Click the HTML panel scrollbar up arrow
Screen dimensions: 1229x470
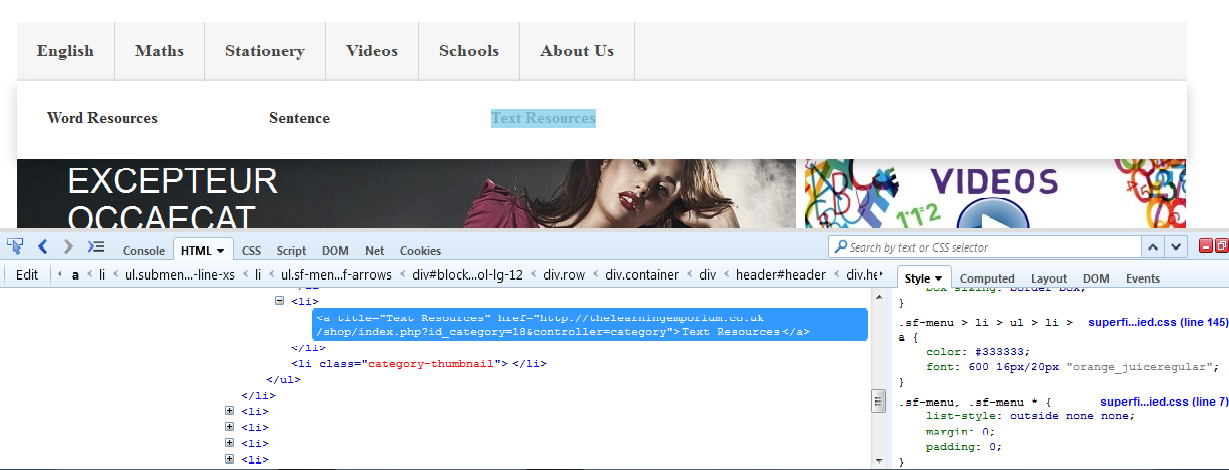tap(879, 296)
